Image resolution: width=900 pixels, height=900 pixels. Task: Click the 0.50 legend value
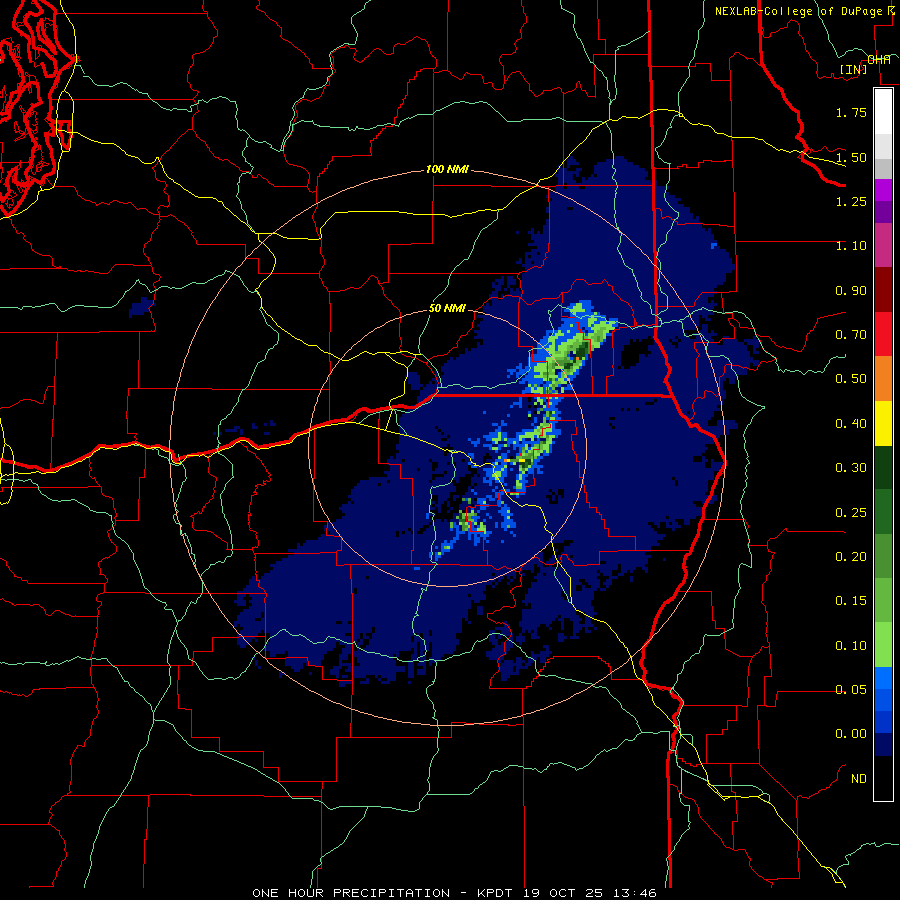coord(851,379)
